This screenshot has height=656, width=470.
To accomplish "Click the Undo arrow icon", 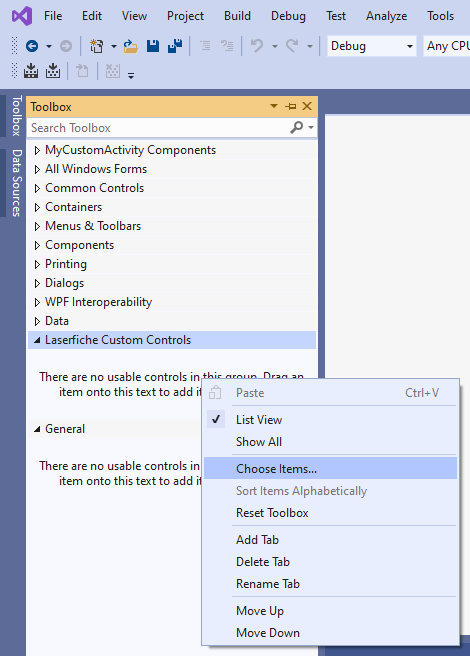I will pyautogui.click(x=257, y=46).
